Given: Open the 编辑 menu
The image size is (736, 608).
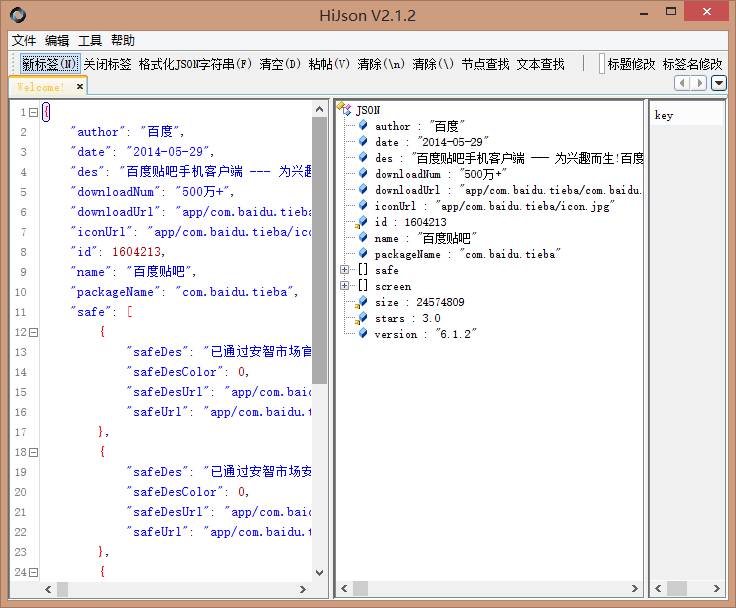Looking at the screenshot, I should pyautogui.click(x=57, y=40).
